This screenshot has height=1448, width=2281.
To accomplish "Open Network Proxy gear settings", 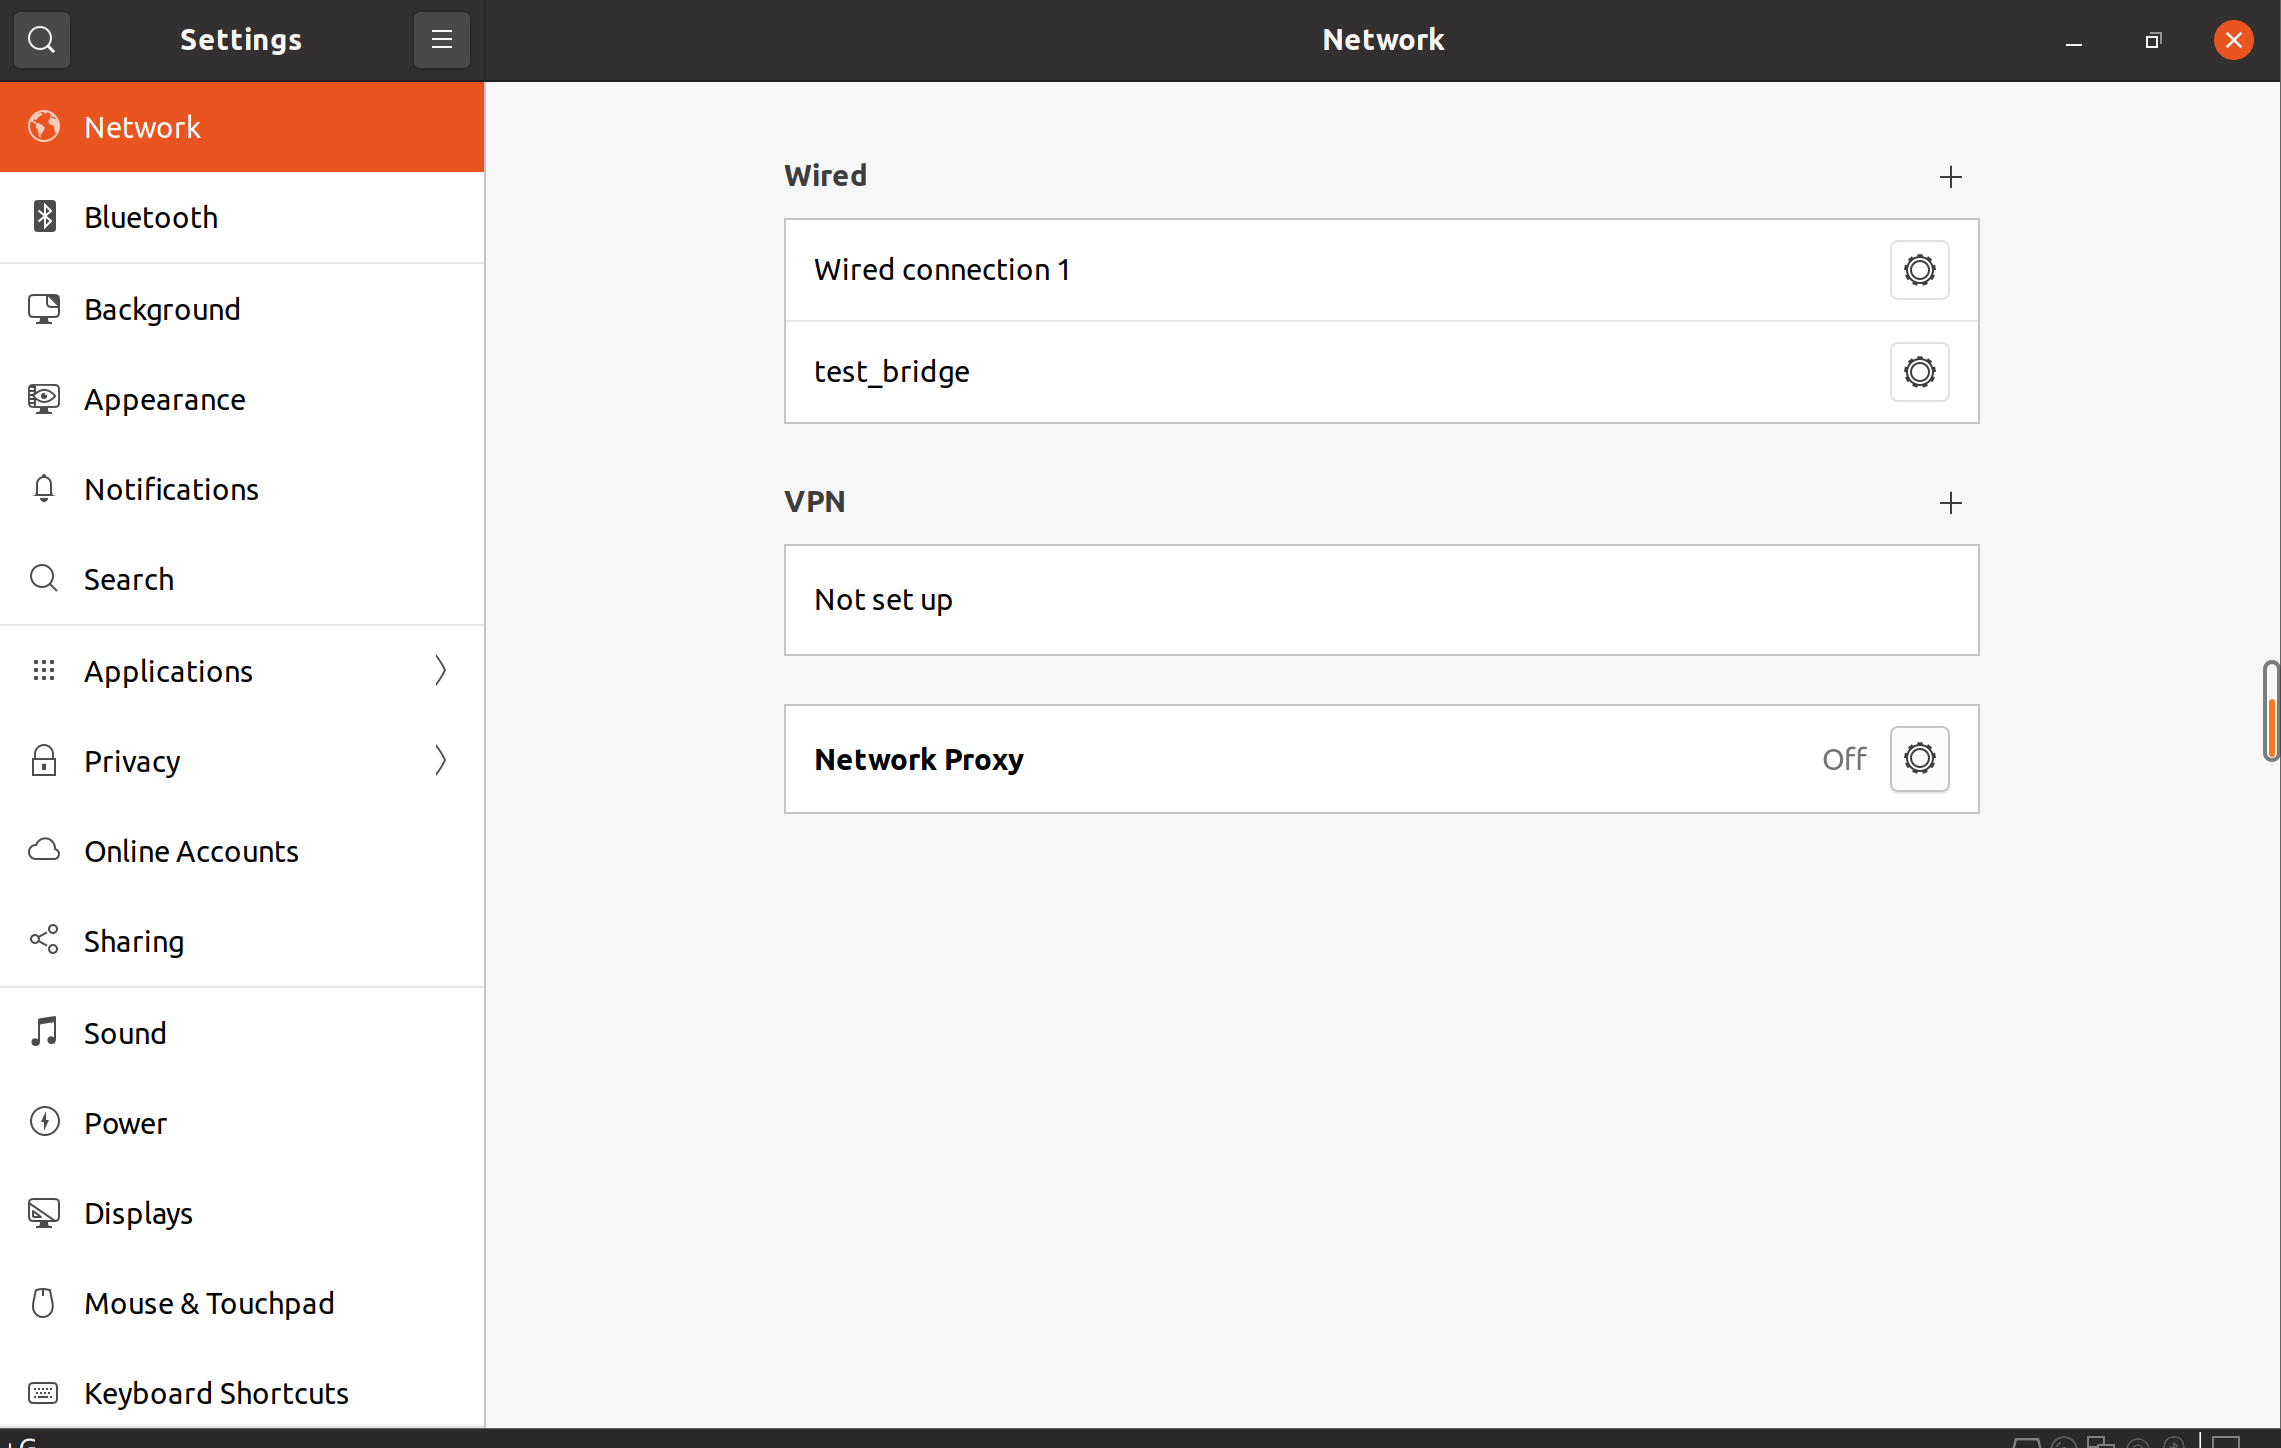I will 1918,759.
